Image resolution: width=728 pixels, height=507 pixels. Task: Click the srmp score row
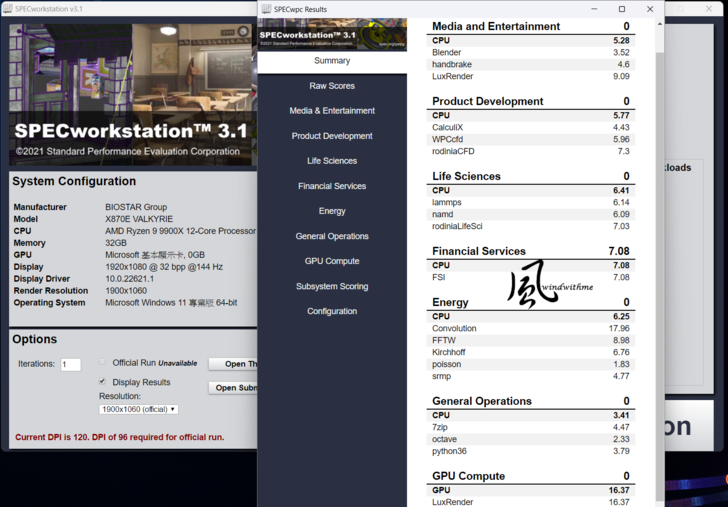(x=531, y=377)
